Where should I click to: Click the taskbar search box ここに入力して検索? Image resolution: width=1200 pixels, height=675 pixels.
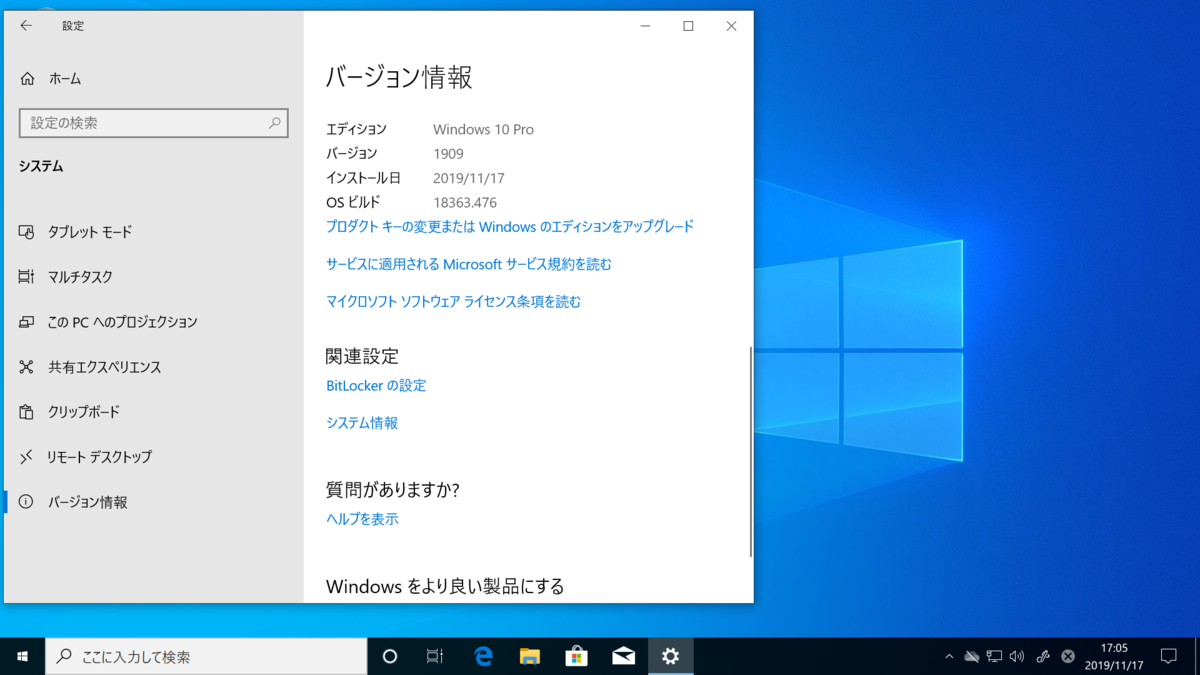coord(206,657)
